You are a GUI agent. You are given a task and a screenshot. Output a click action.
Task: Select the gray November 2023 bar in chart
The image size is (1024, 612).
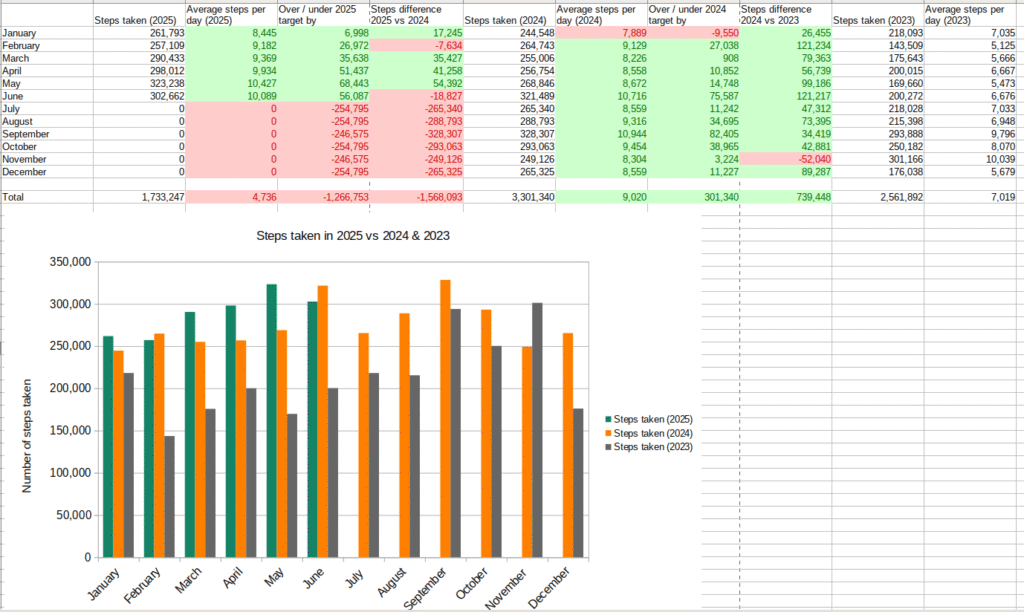[x=537, y=430]
